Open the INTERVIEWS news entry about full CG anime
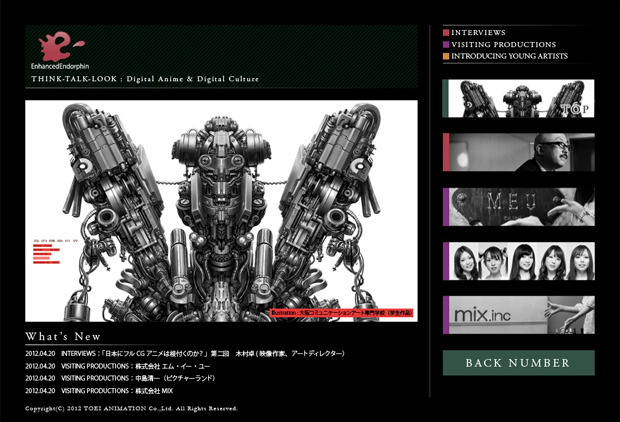 pyautogui.click(x=187, y=354)
